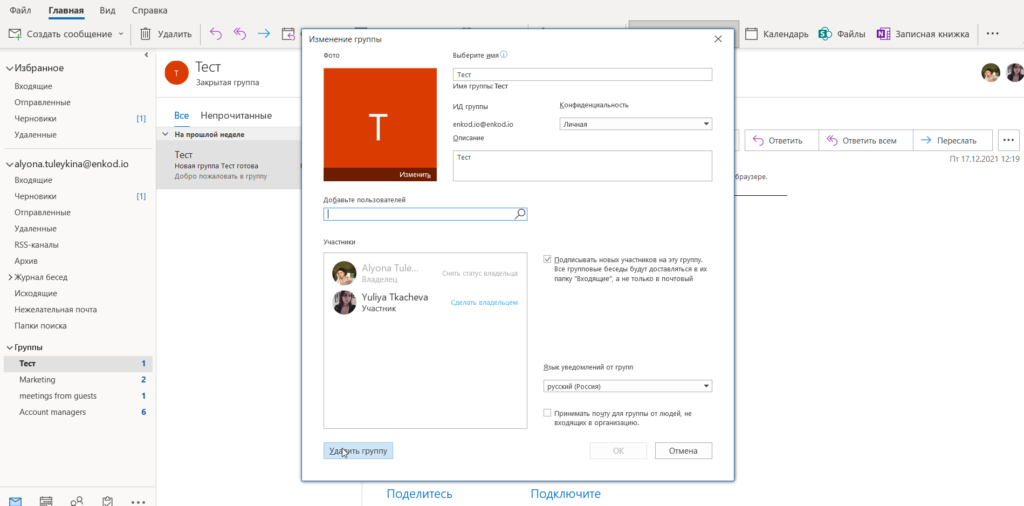Click the first member avatar at top right
The image size is (1024, 506).
point(991,72)
